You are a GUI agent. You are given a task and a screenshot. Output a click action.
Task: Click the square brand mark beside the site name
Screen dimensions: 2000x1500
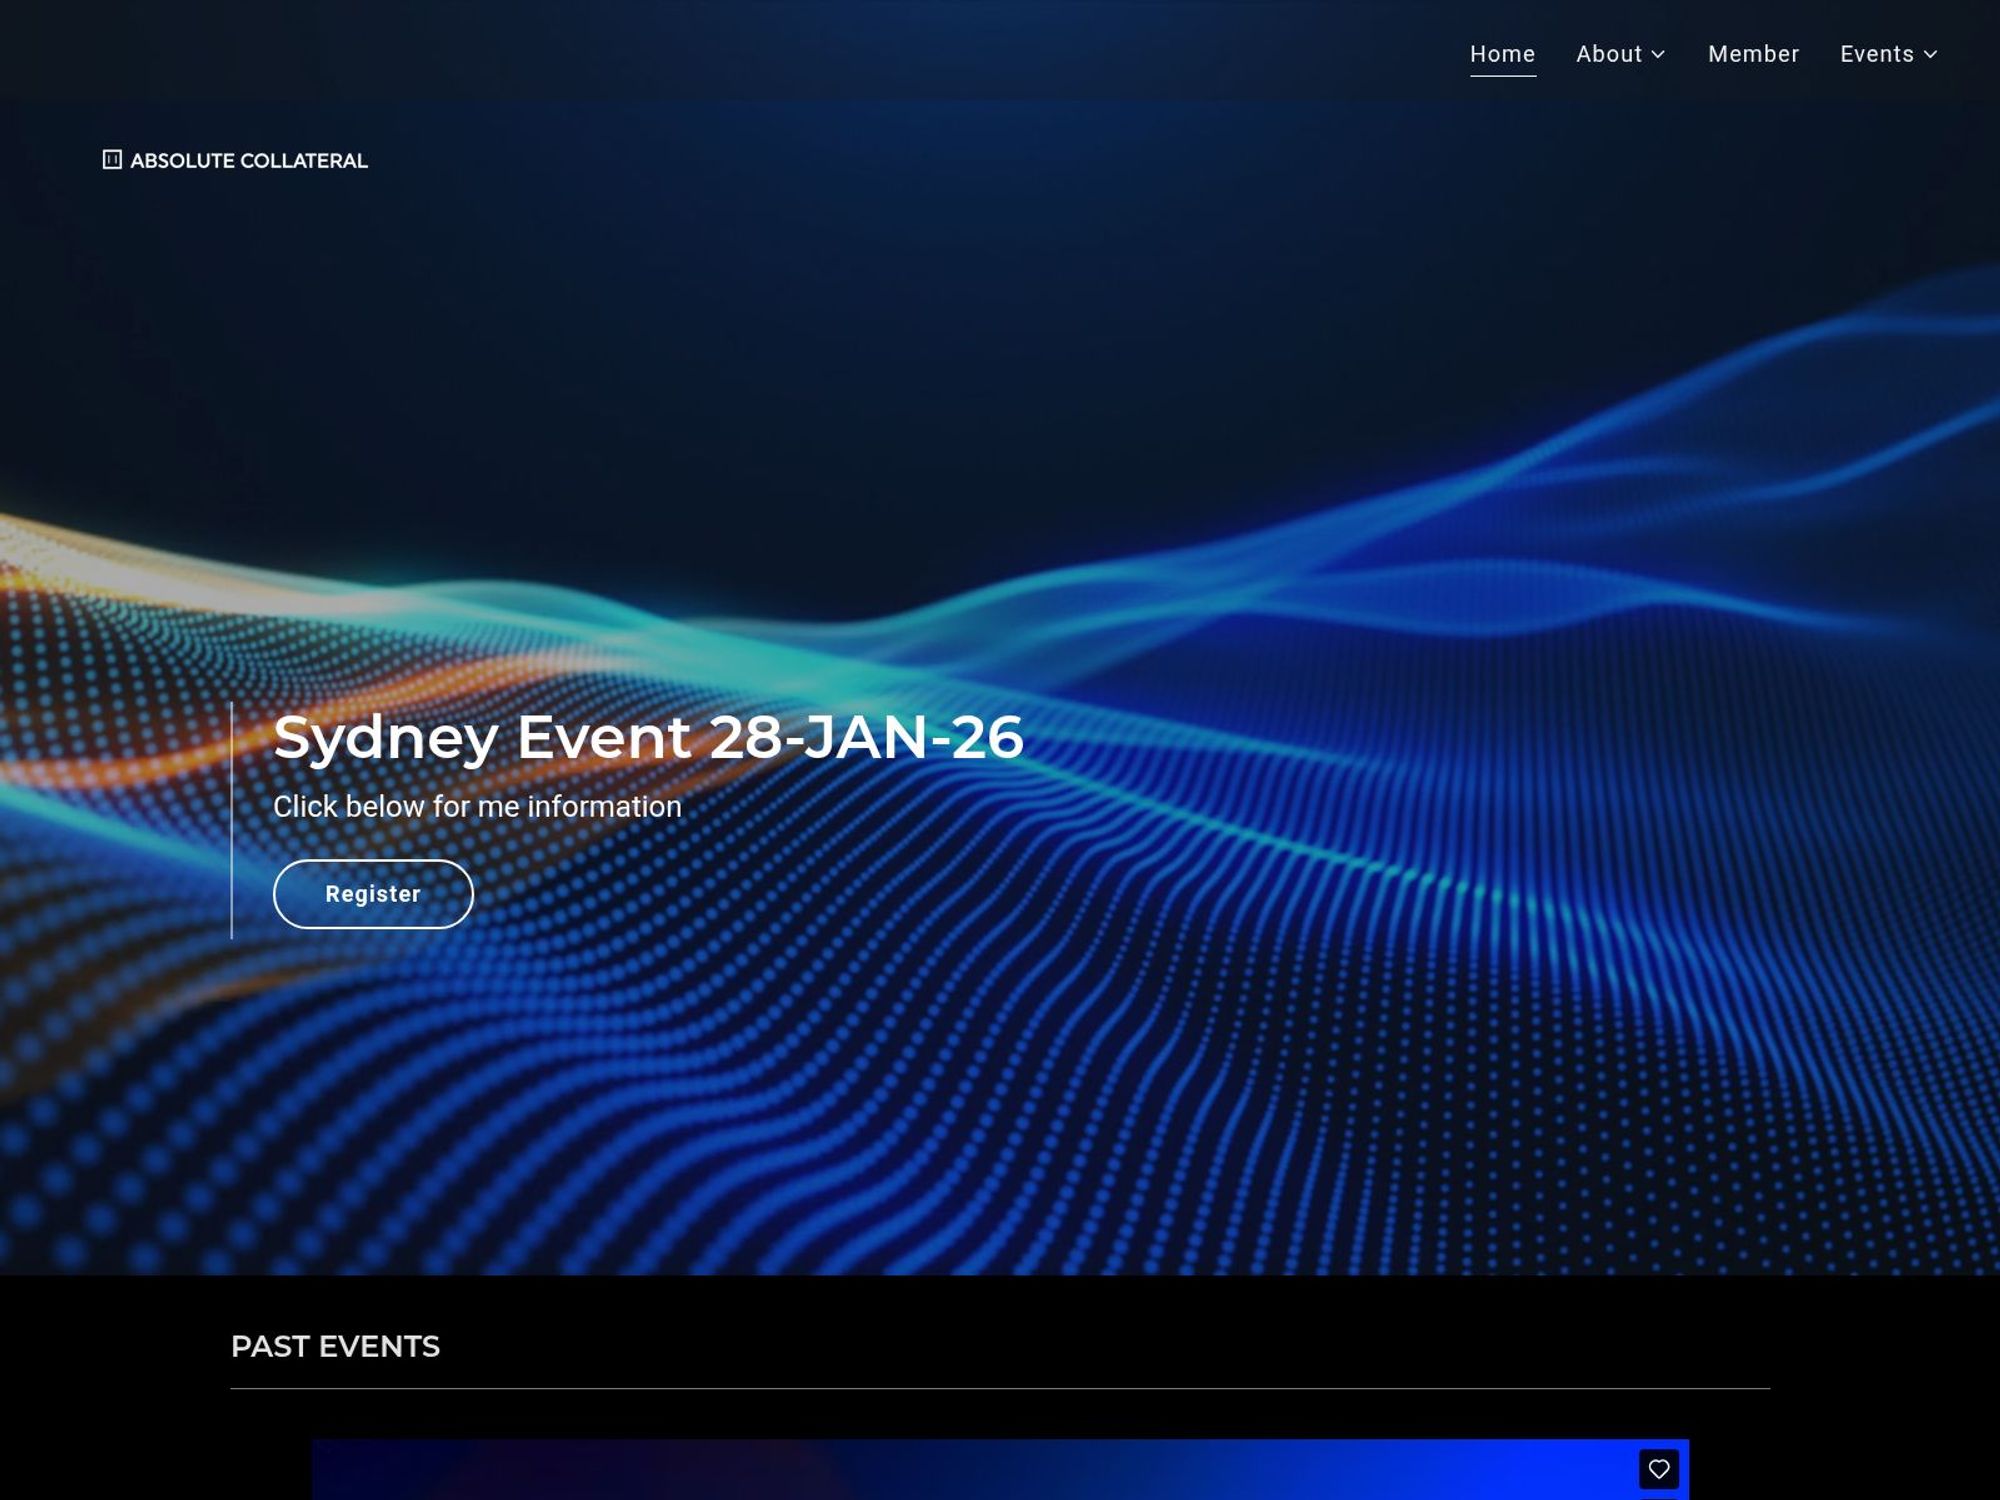click(x=112, y=160)
